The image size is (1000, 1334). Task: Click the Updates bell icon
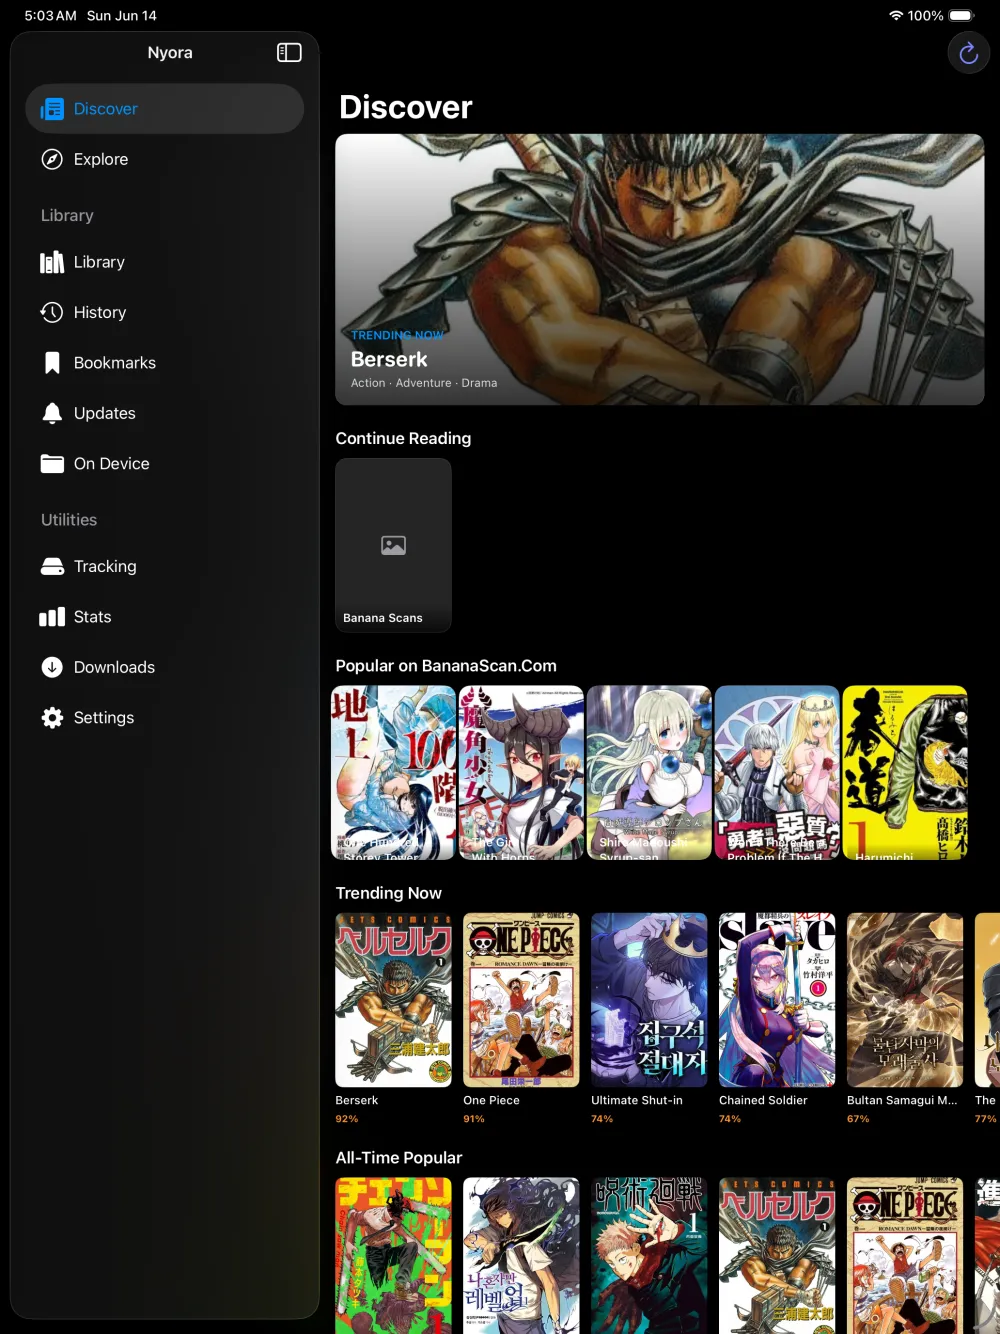(x=52, y=413)
